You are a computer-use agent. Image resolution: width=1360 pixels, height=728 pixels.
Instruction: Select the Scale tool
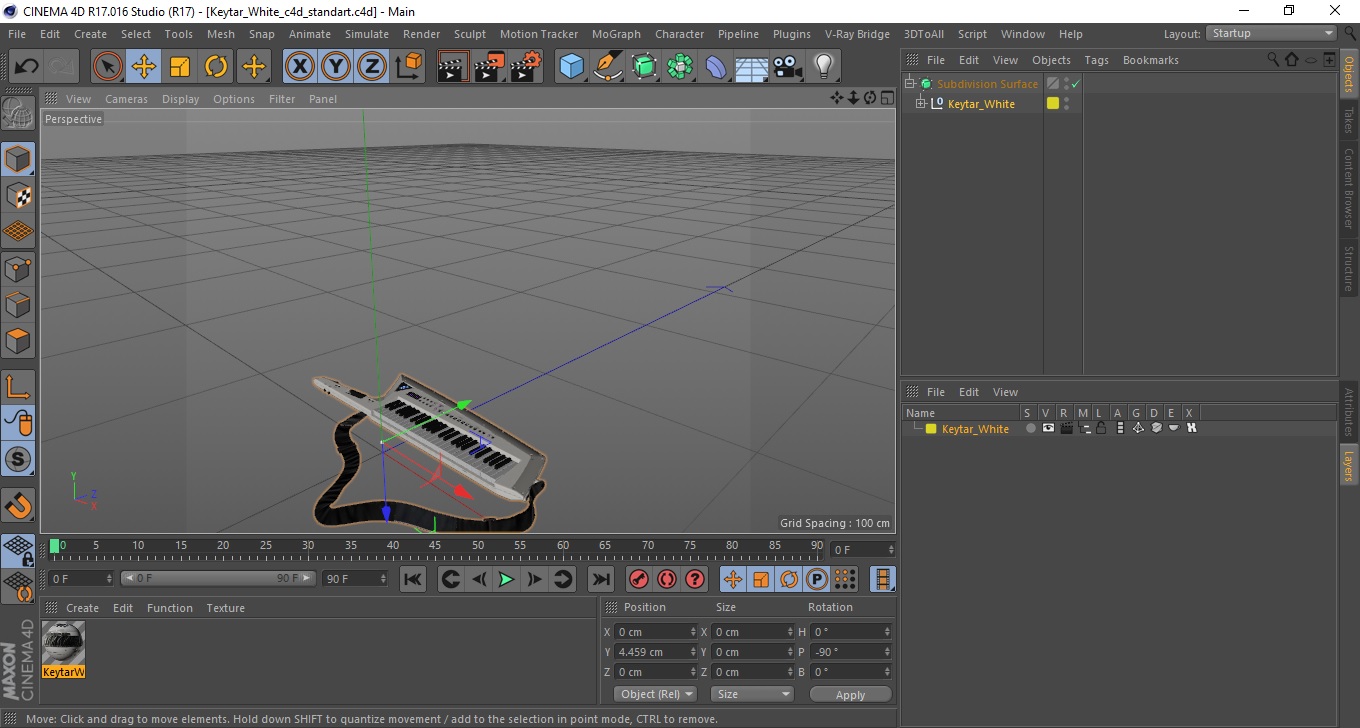180,67
